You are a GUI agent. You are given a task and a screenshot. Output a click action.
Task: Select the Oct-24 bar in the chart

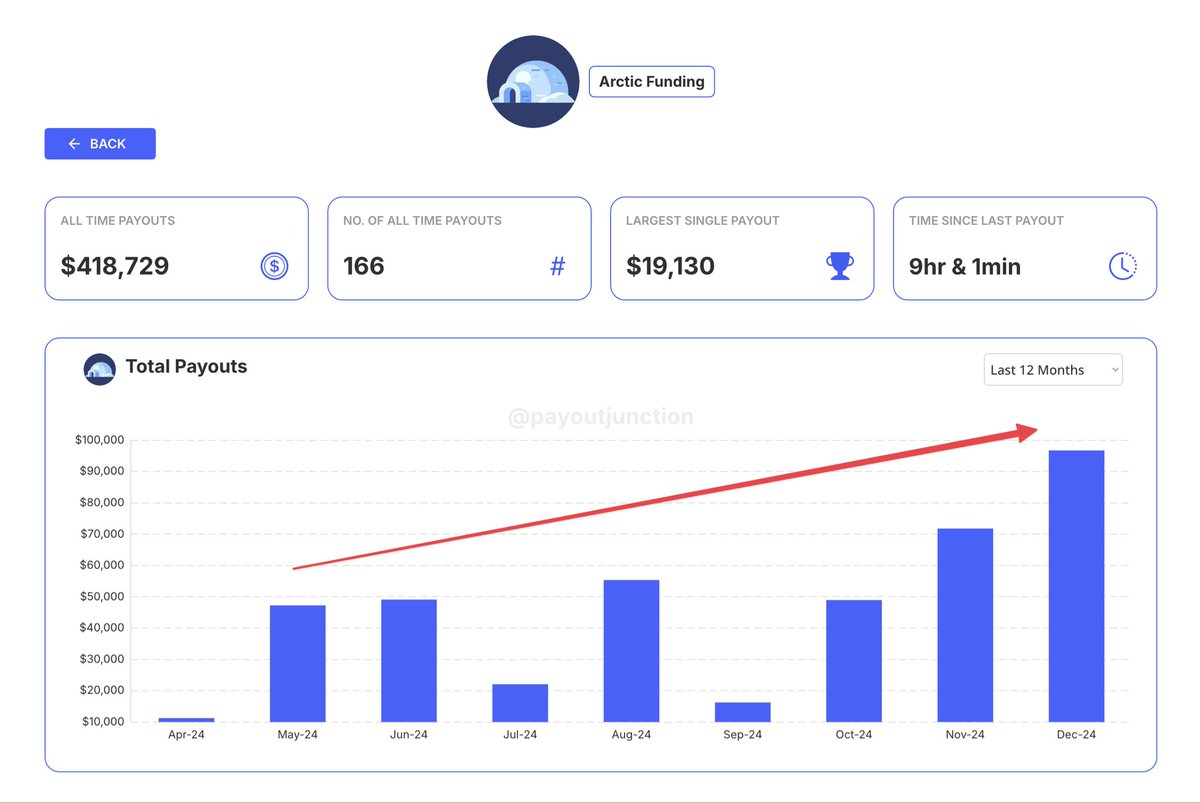point(854,661)
